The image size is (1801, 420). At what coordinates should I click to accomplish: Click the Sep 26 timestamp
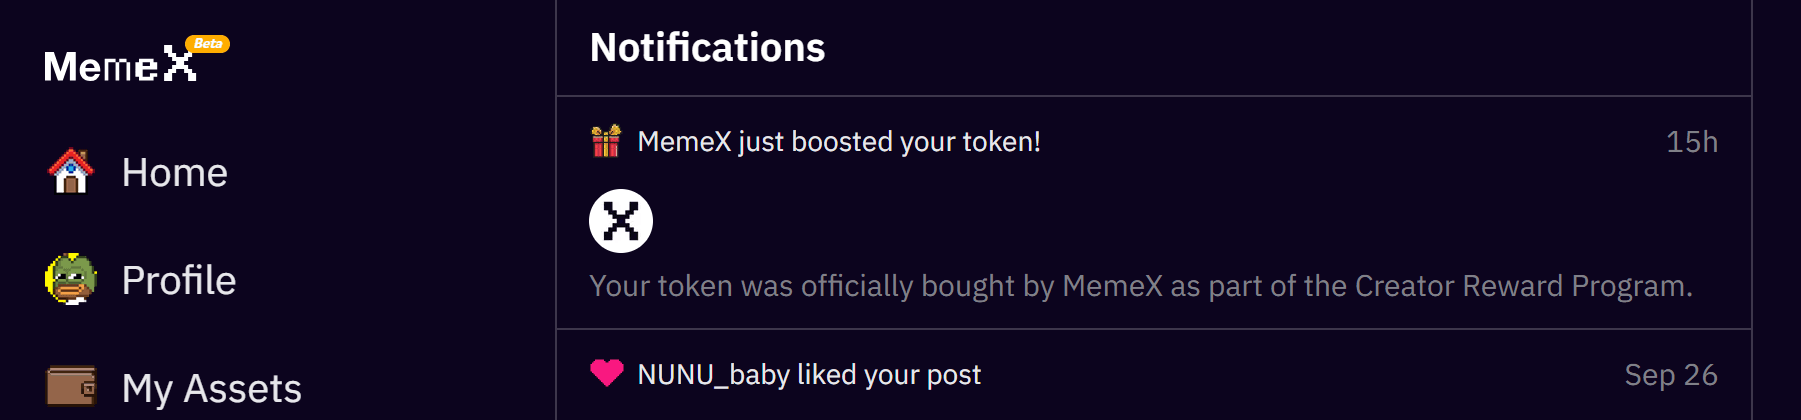(1671, 375)
